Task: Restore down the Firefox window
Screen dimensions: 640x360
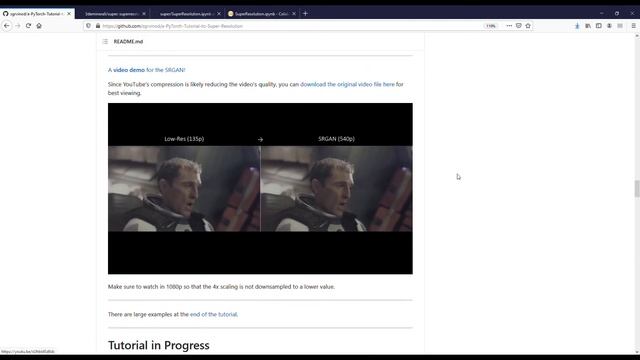Action: coord(617,13)
